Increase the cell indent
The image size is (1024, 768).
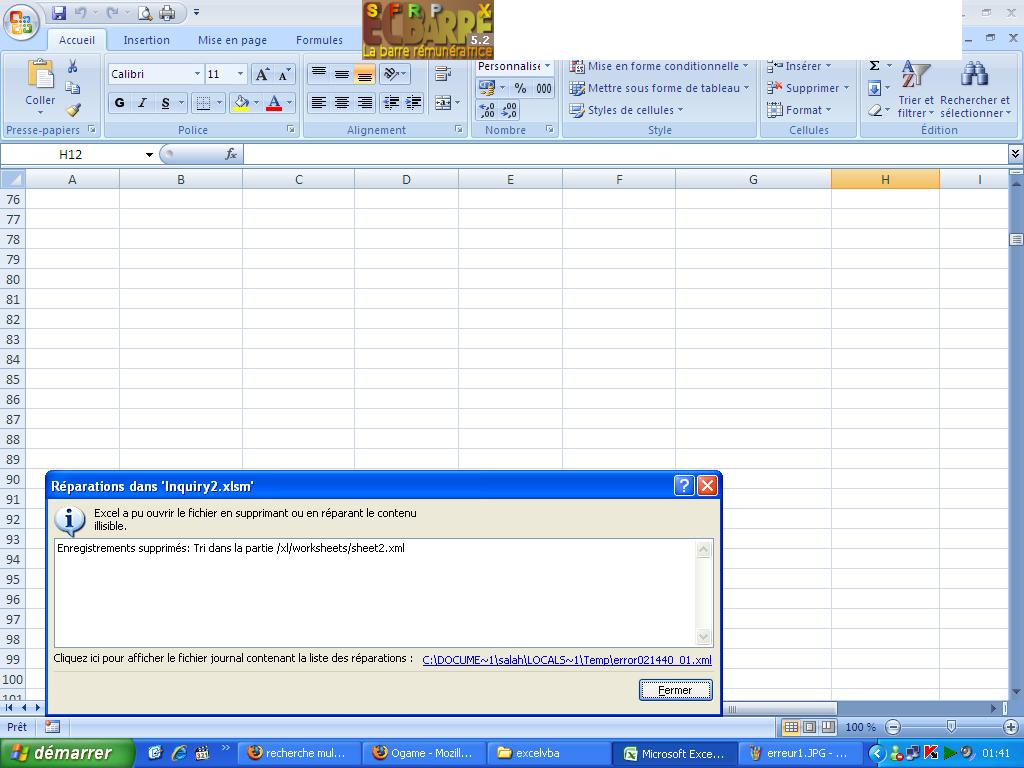point(413,103)
